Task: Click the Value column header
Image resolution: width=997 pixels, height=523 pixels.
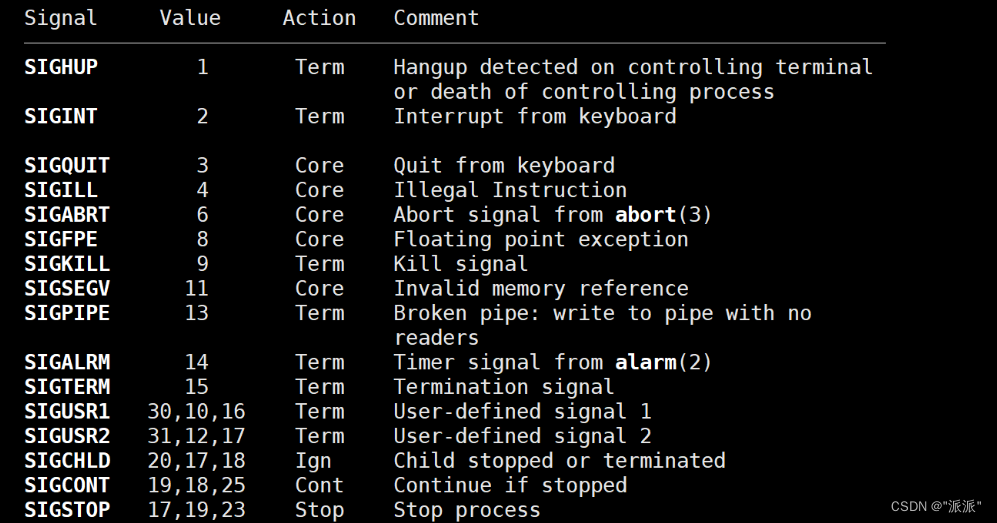Action: pos(190,18)
